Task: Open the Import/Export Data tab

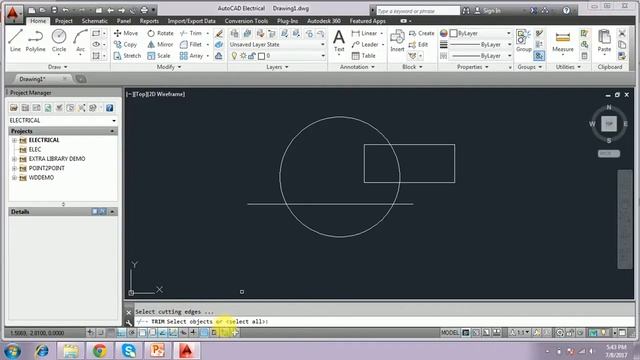Action: [191, 21]
